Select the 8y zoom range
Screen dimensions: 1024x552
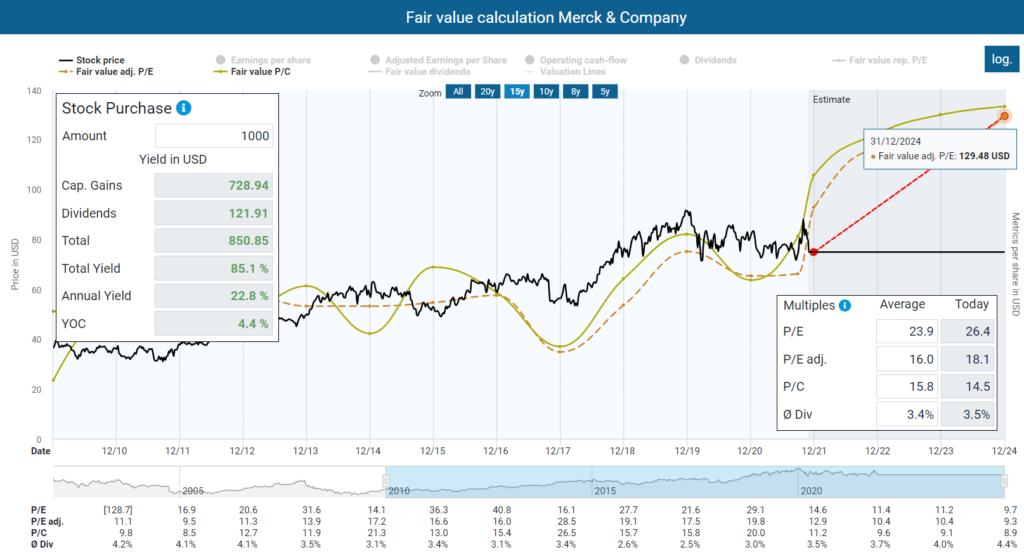coord(575,91)
